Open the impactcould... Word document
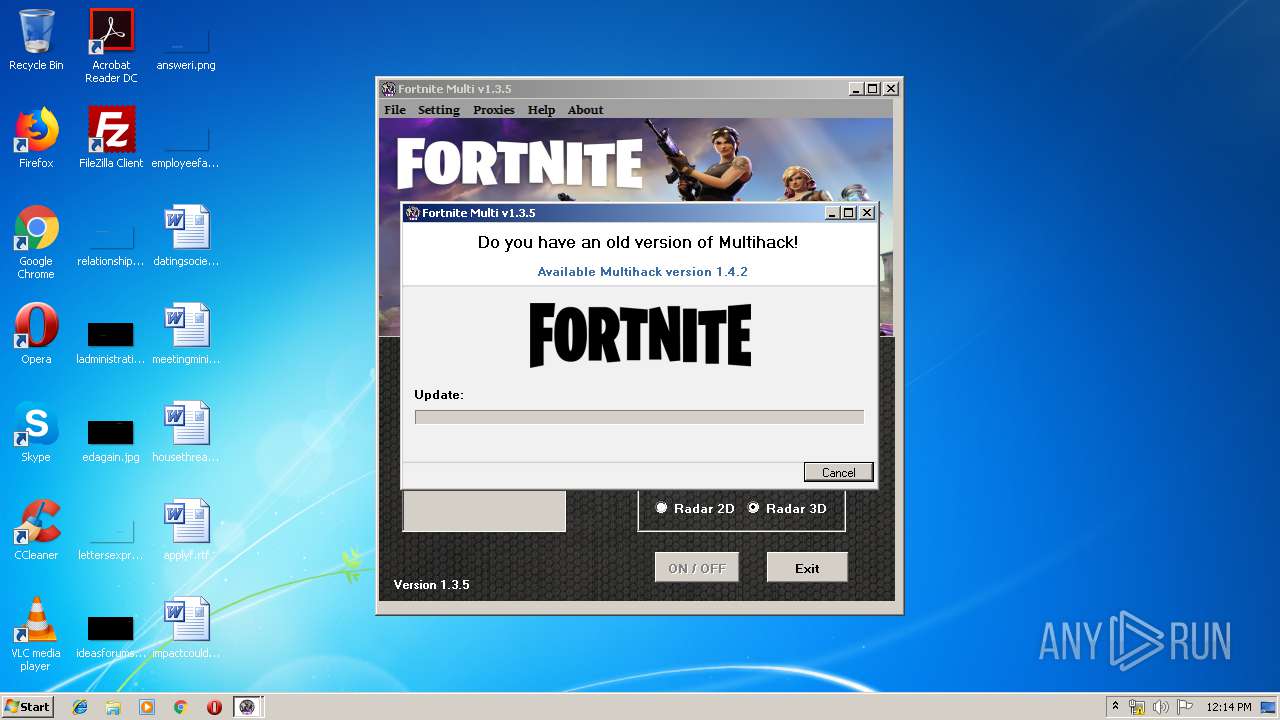This screenshot has height=720, width=1280. pos(186,628)
